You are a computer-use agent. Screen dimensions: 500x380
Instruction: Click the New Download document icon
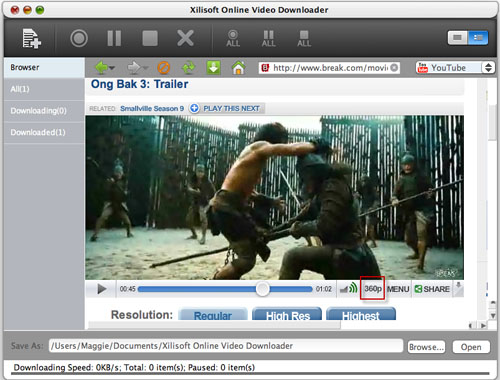tap(32, 38)
